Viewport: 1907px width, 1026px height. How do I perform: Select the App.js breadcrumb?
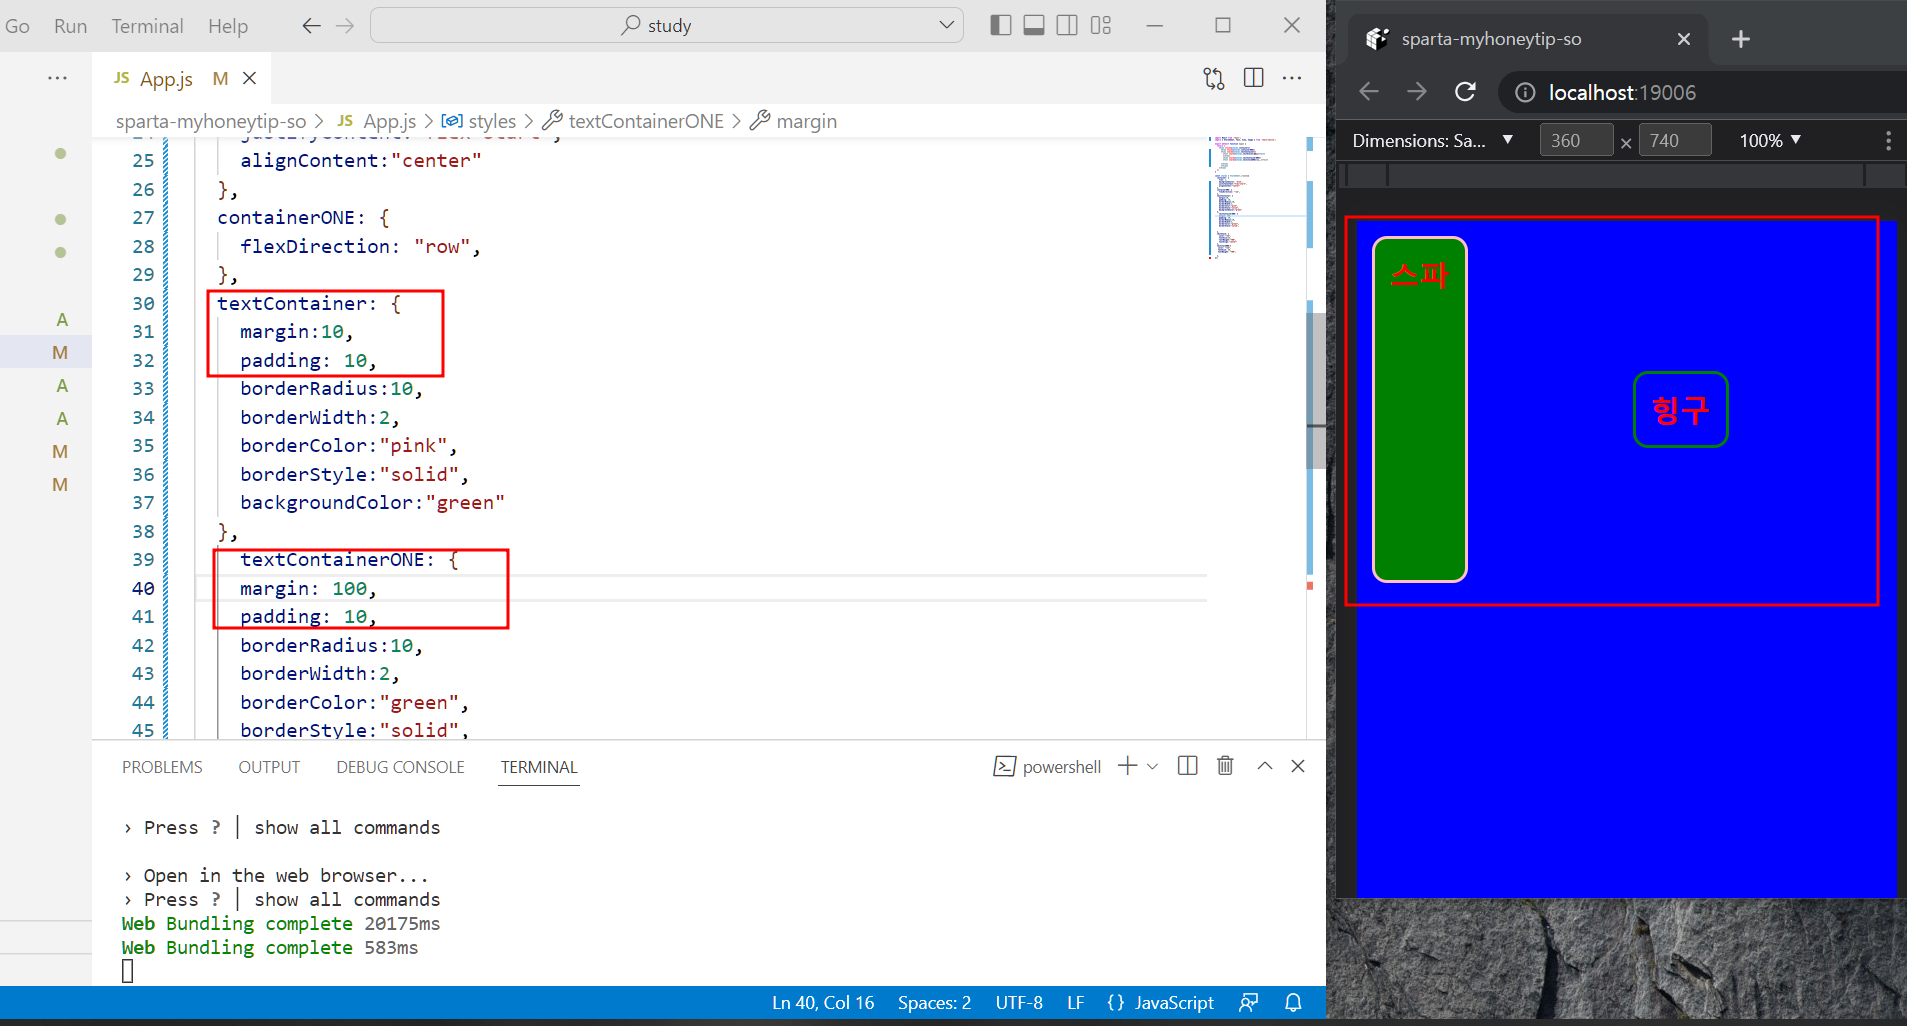point(377,121)
